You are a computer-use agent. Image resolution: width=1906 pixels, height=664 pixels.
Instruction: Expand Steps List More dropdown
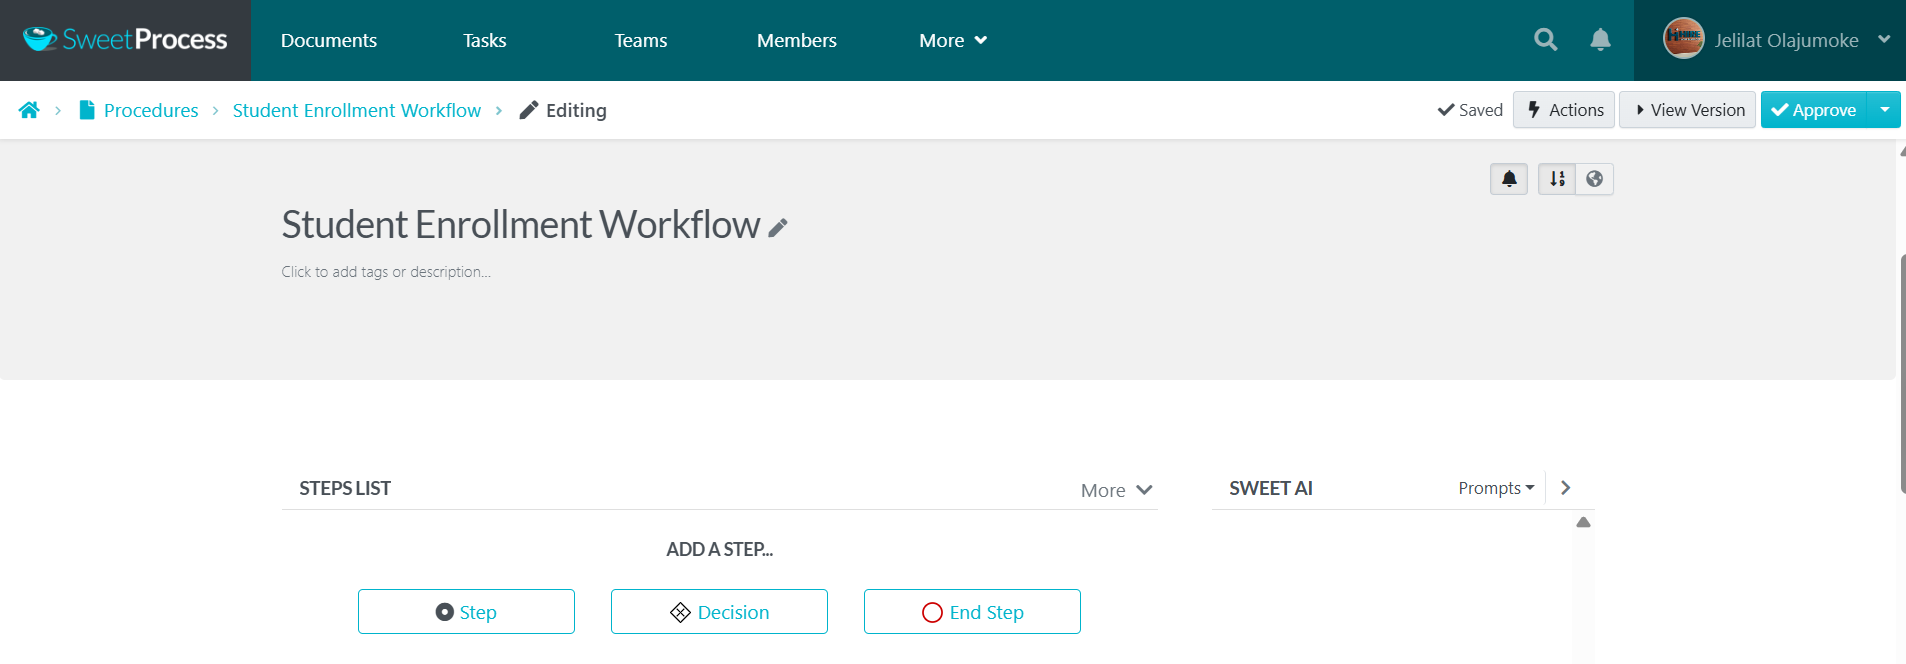(x=1117, y=490)
